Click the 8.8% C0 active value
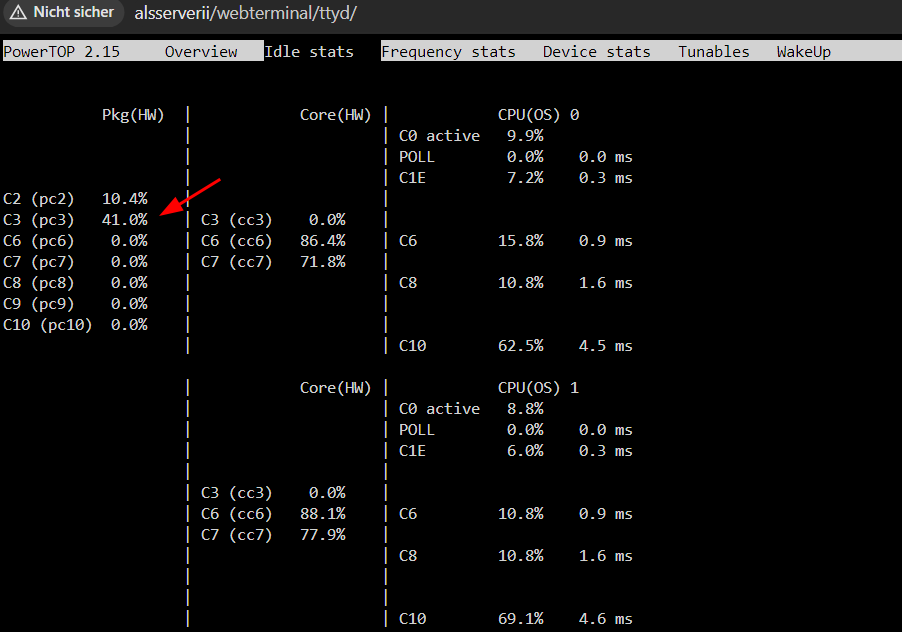Screen dimensions: 902x632 click(525, 409)
